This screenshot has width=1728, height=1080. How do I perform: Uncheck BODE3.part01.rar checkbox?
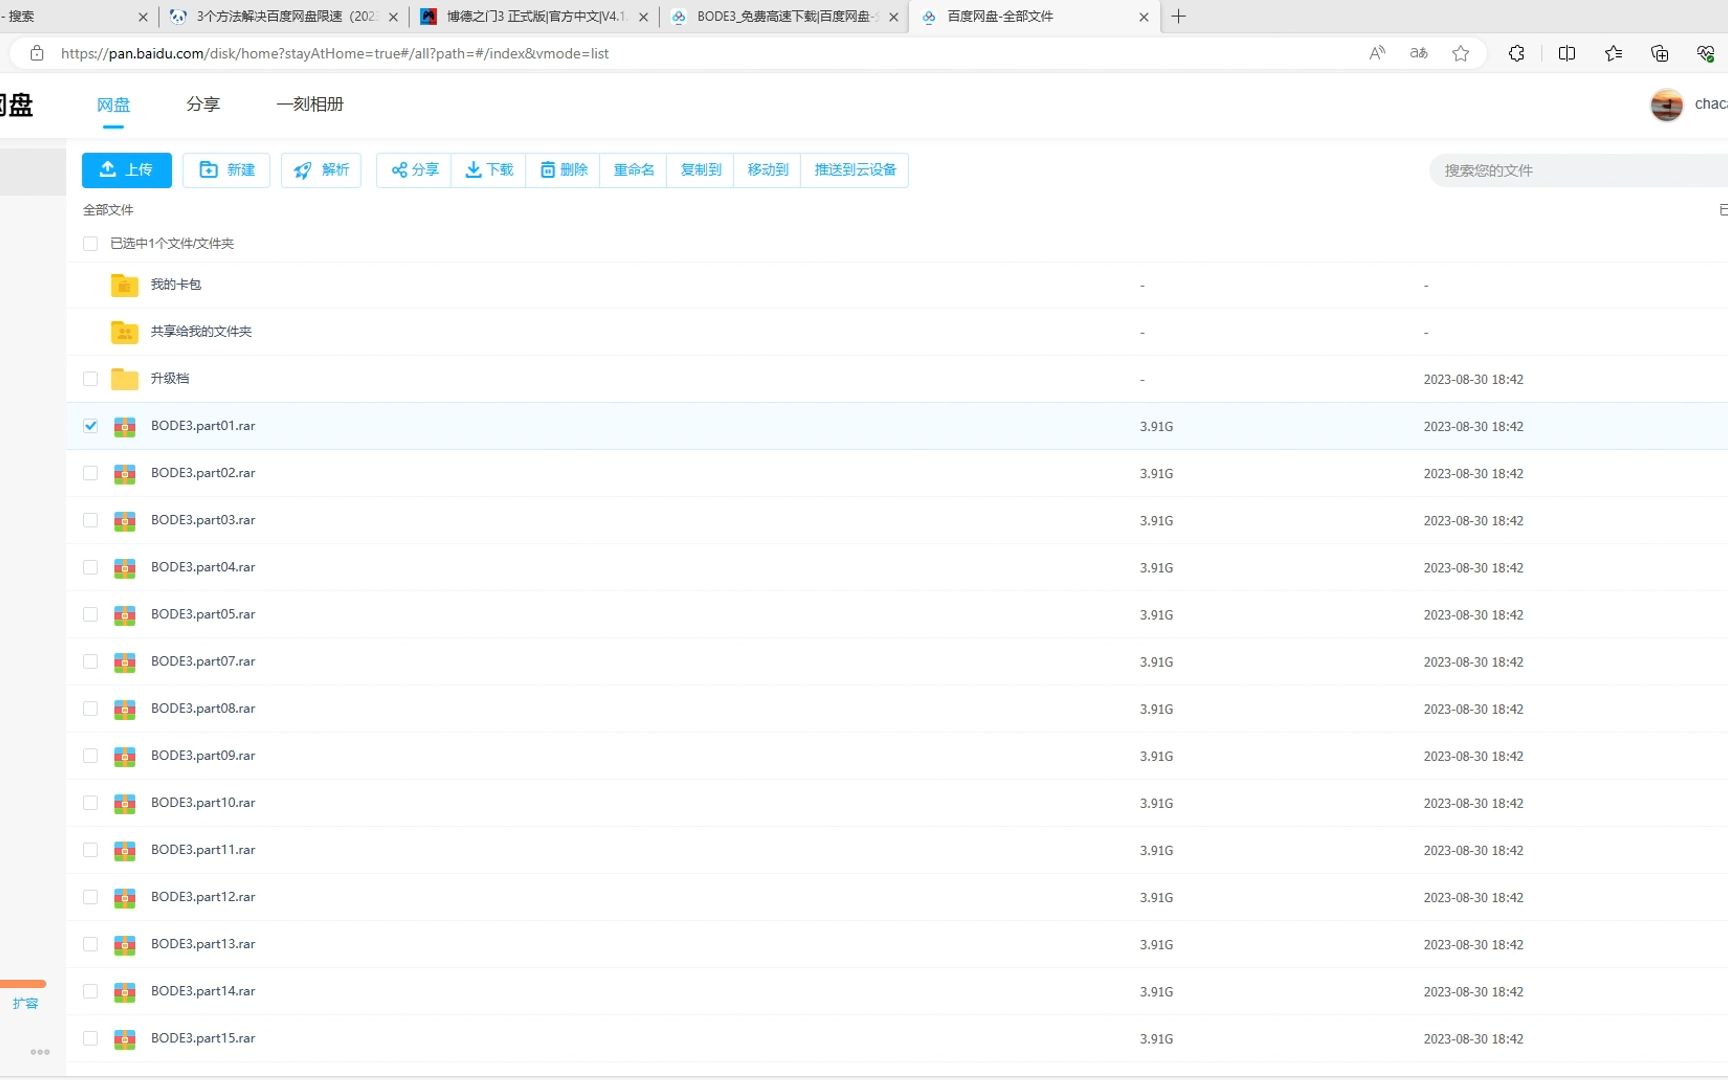click(x=90, y=426)
